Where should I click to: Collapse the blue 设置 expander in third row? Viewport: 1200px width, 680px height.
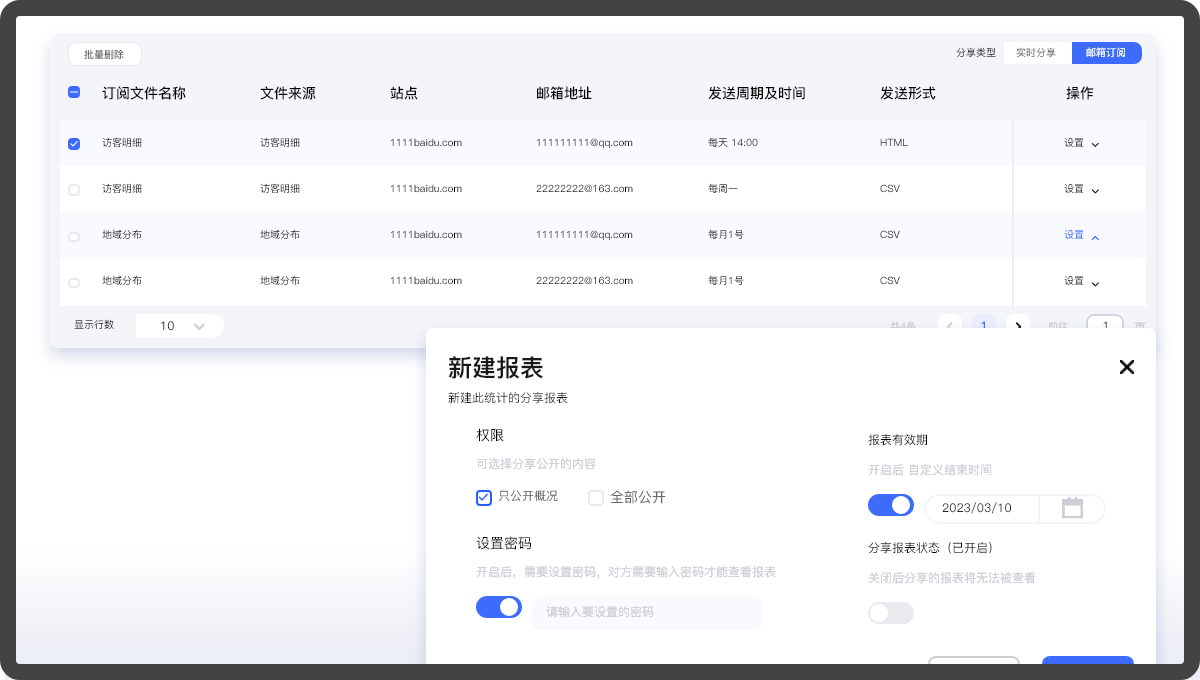pos(1081,236)
